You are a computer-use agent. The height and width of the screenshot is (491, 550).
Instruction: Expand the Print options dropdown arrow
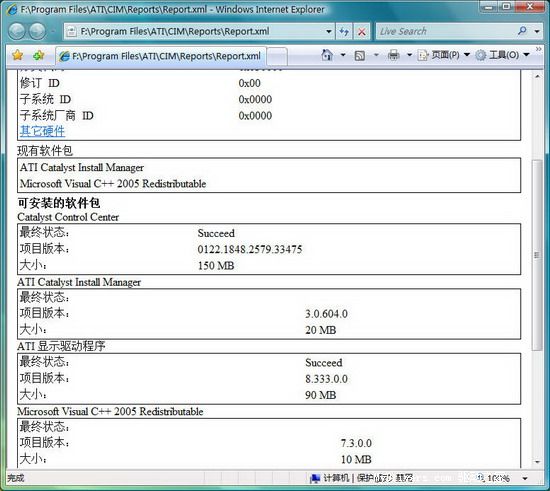pos(409,55)
